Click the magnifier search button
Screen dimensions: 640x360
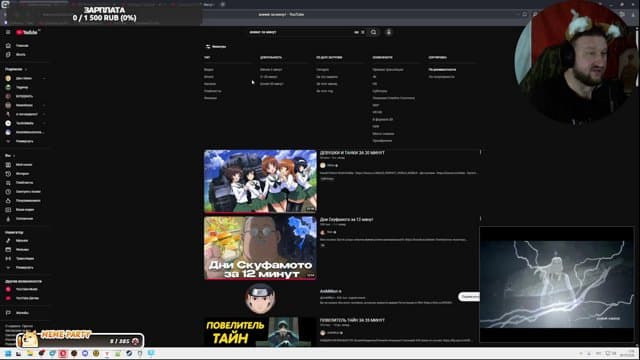click(x=373, y=32)
